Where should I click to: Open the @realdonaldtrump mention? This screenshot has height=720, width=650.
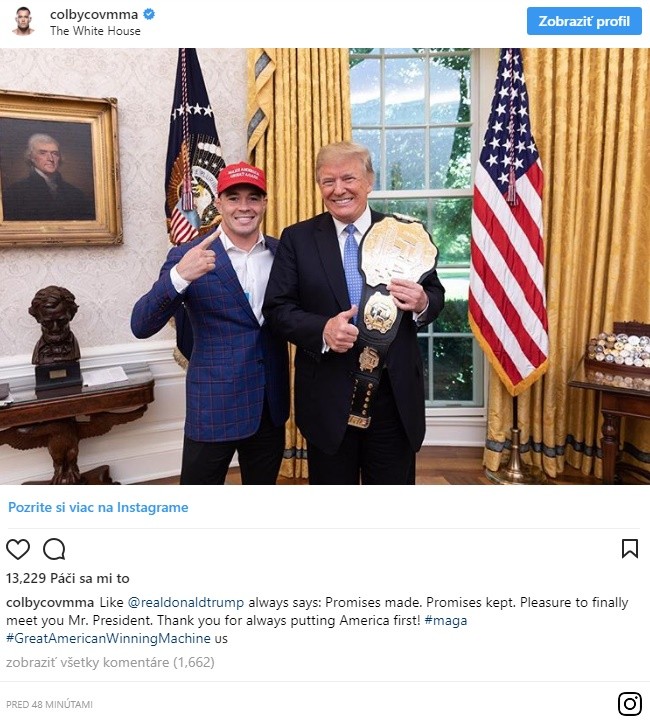pyautogui.click(x=185, y=602)
